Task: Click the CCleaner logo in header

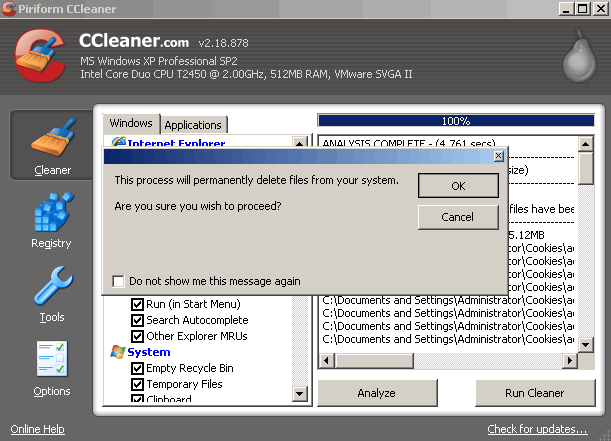Action: click(40, 55)
